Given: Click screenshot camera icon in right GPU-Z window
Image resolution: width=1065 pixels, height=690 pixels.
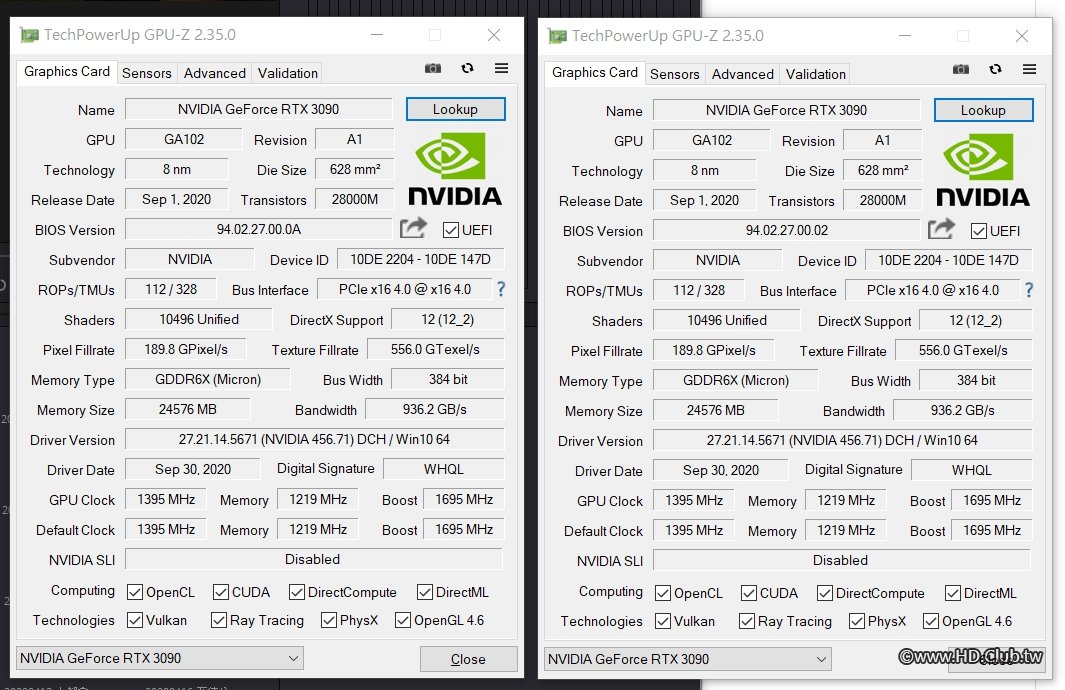Looking at the screenshot, I should 960,69.
